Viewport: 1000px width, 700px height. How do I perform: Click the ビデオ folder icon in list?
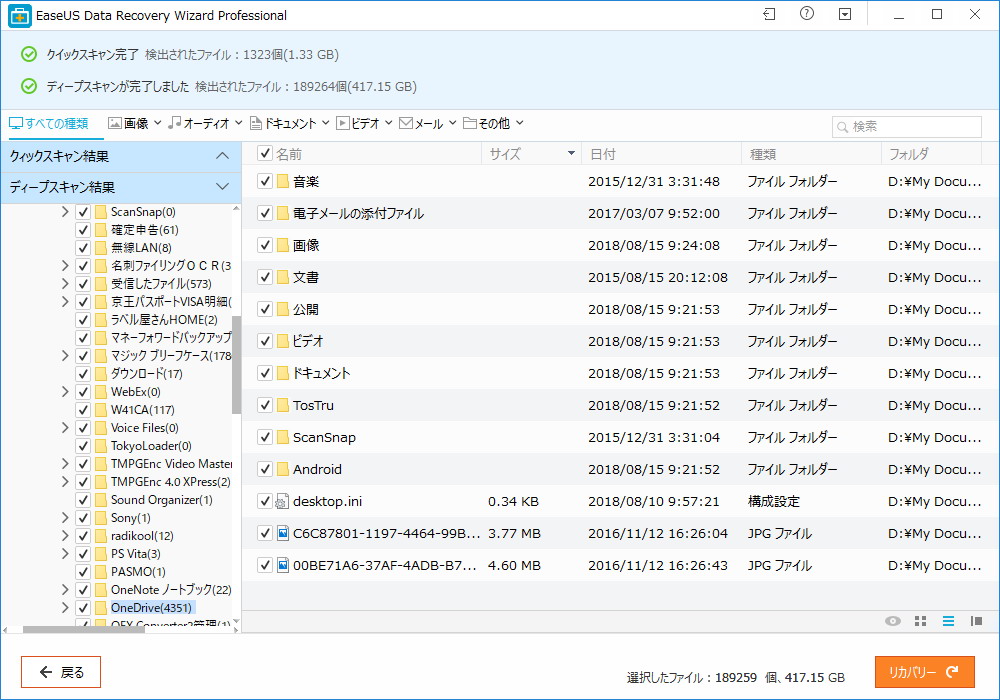pos(283,341)
